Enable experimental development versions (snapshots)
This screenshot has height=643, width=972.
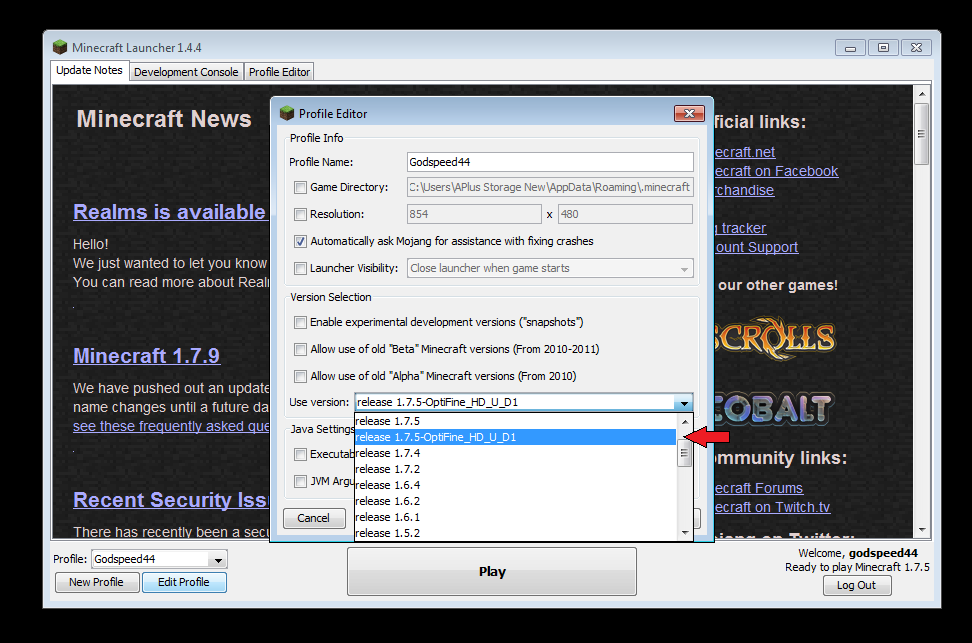point(301,322)
